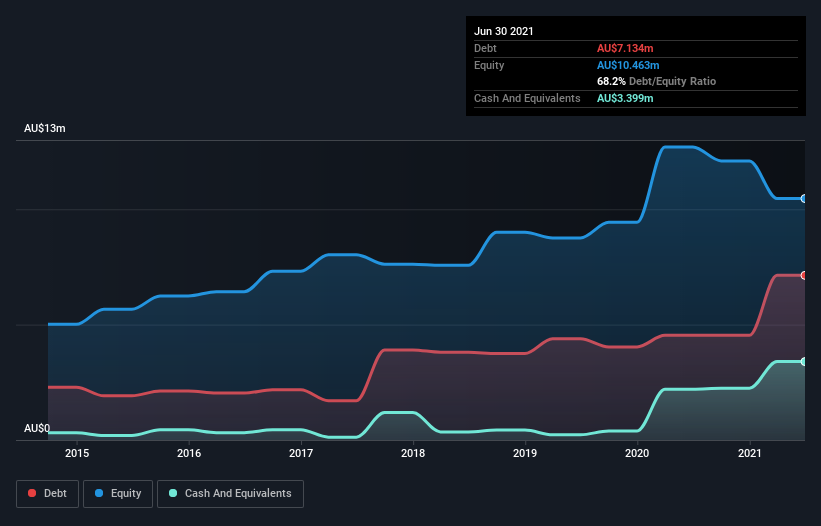This screenshot has width=821, height=526.
Task: Select the Equity endpoint marker on the blue line
Action: [x=804, y=198]
